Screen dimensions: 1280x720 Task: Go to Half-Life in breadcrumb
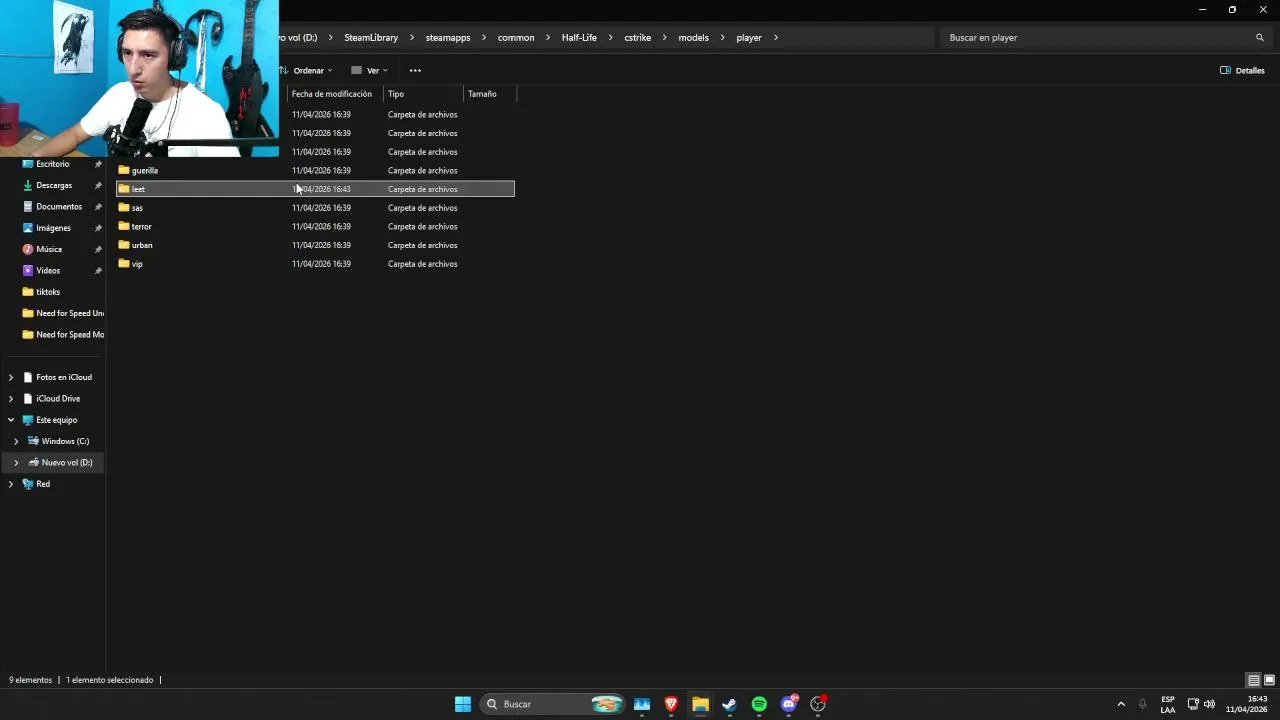click(579, 37)
